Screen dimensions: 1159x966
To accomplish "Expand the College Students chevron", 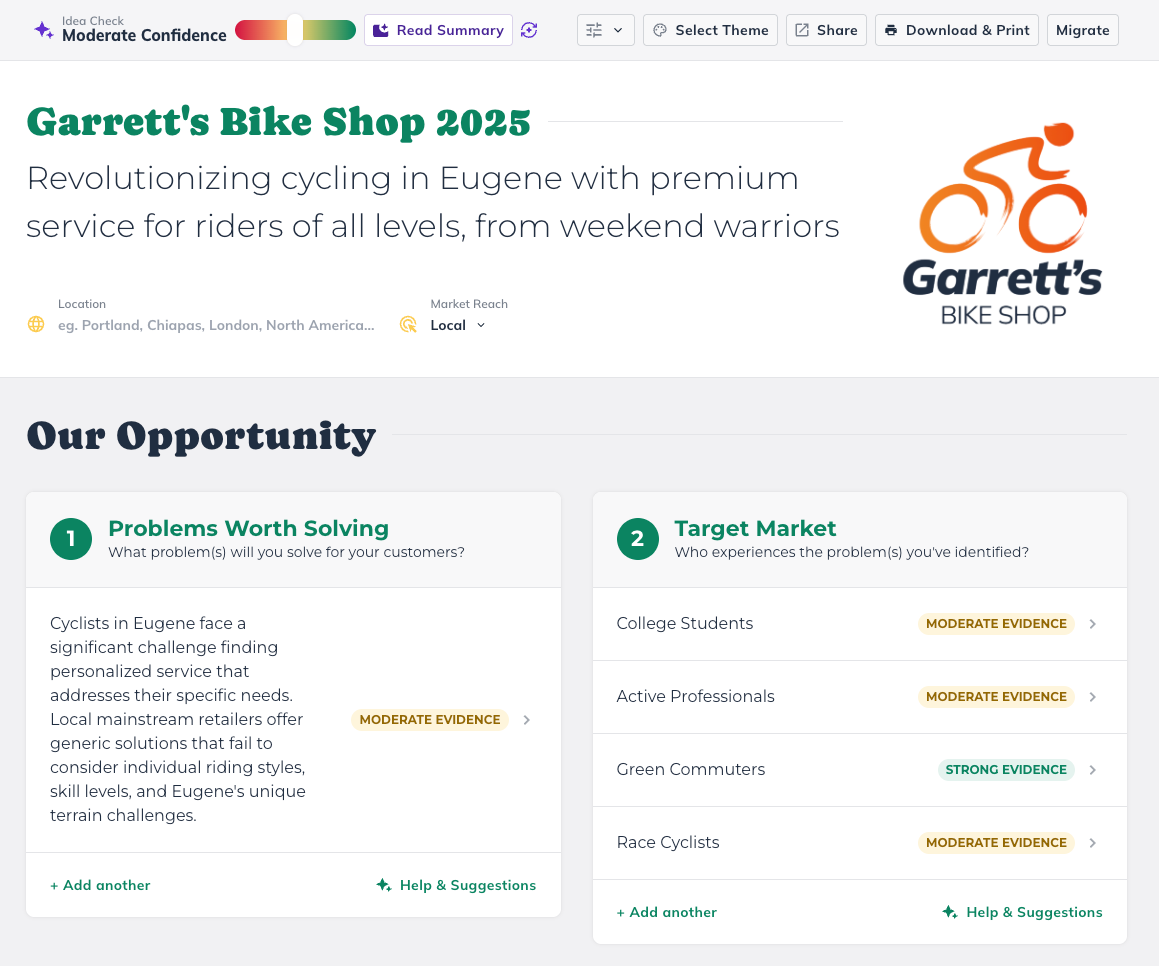I will (1092, 624).
